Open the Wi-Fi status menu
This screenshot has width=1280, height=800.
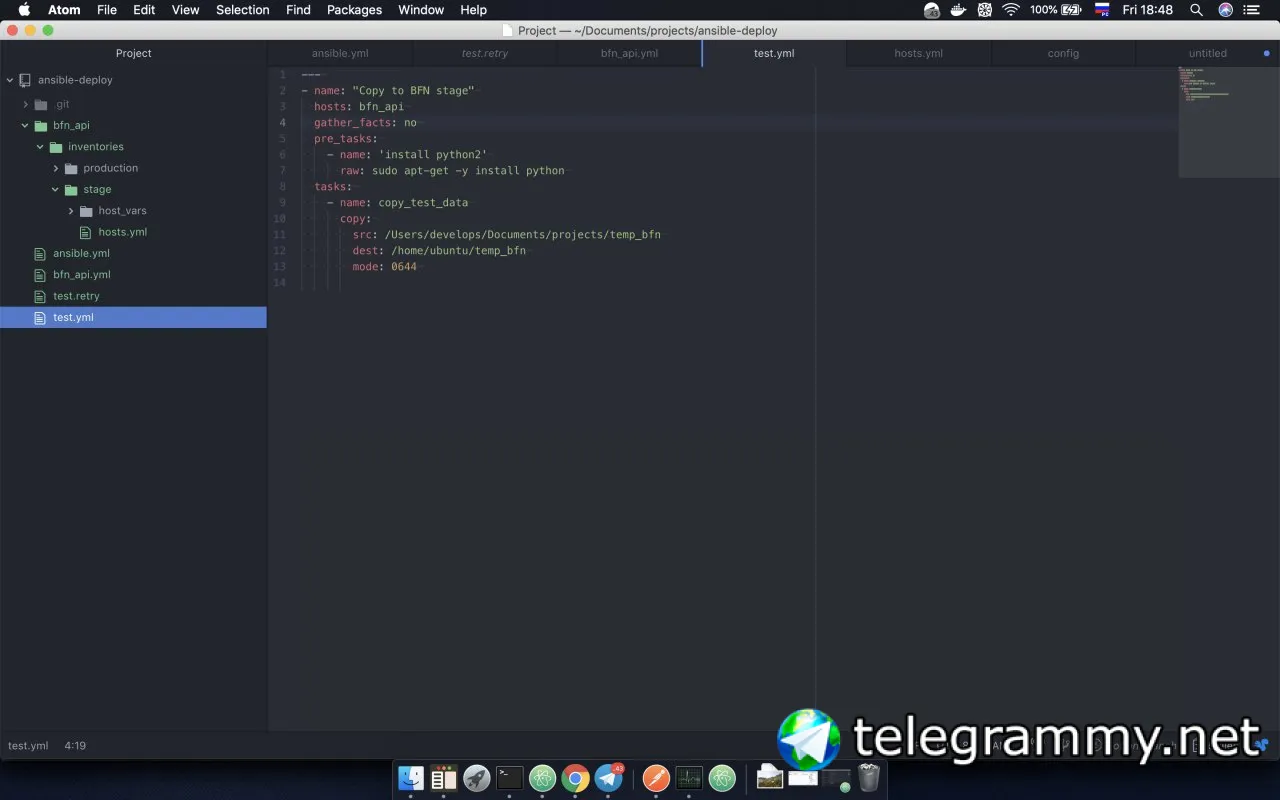point(1011,10)
